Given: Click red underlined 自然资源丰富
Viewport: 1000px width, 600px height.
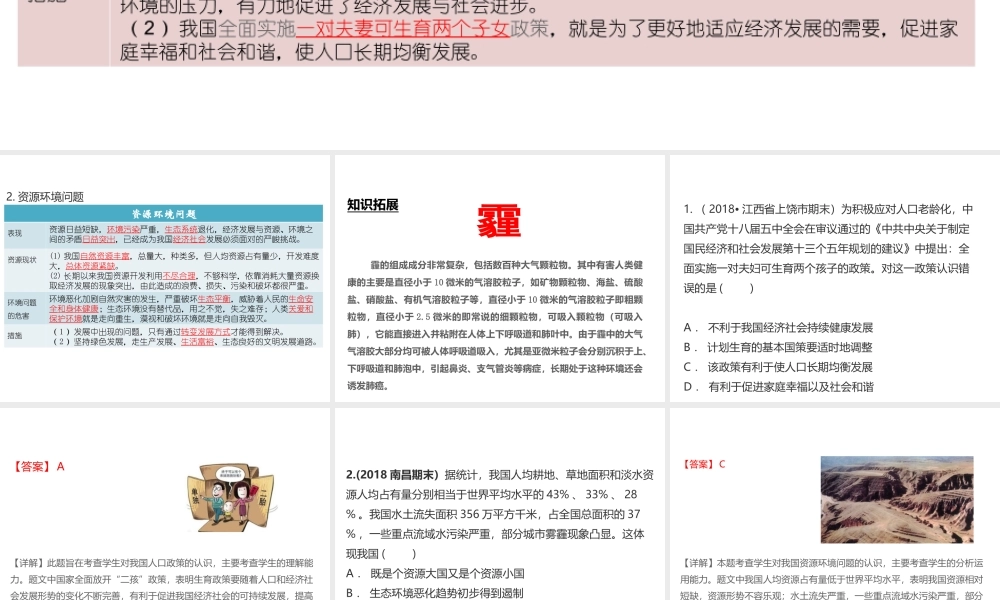Looking at the screenshot, I should pyautogui.click(x=105, y=256).
